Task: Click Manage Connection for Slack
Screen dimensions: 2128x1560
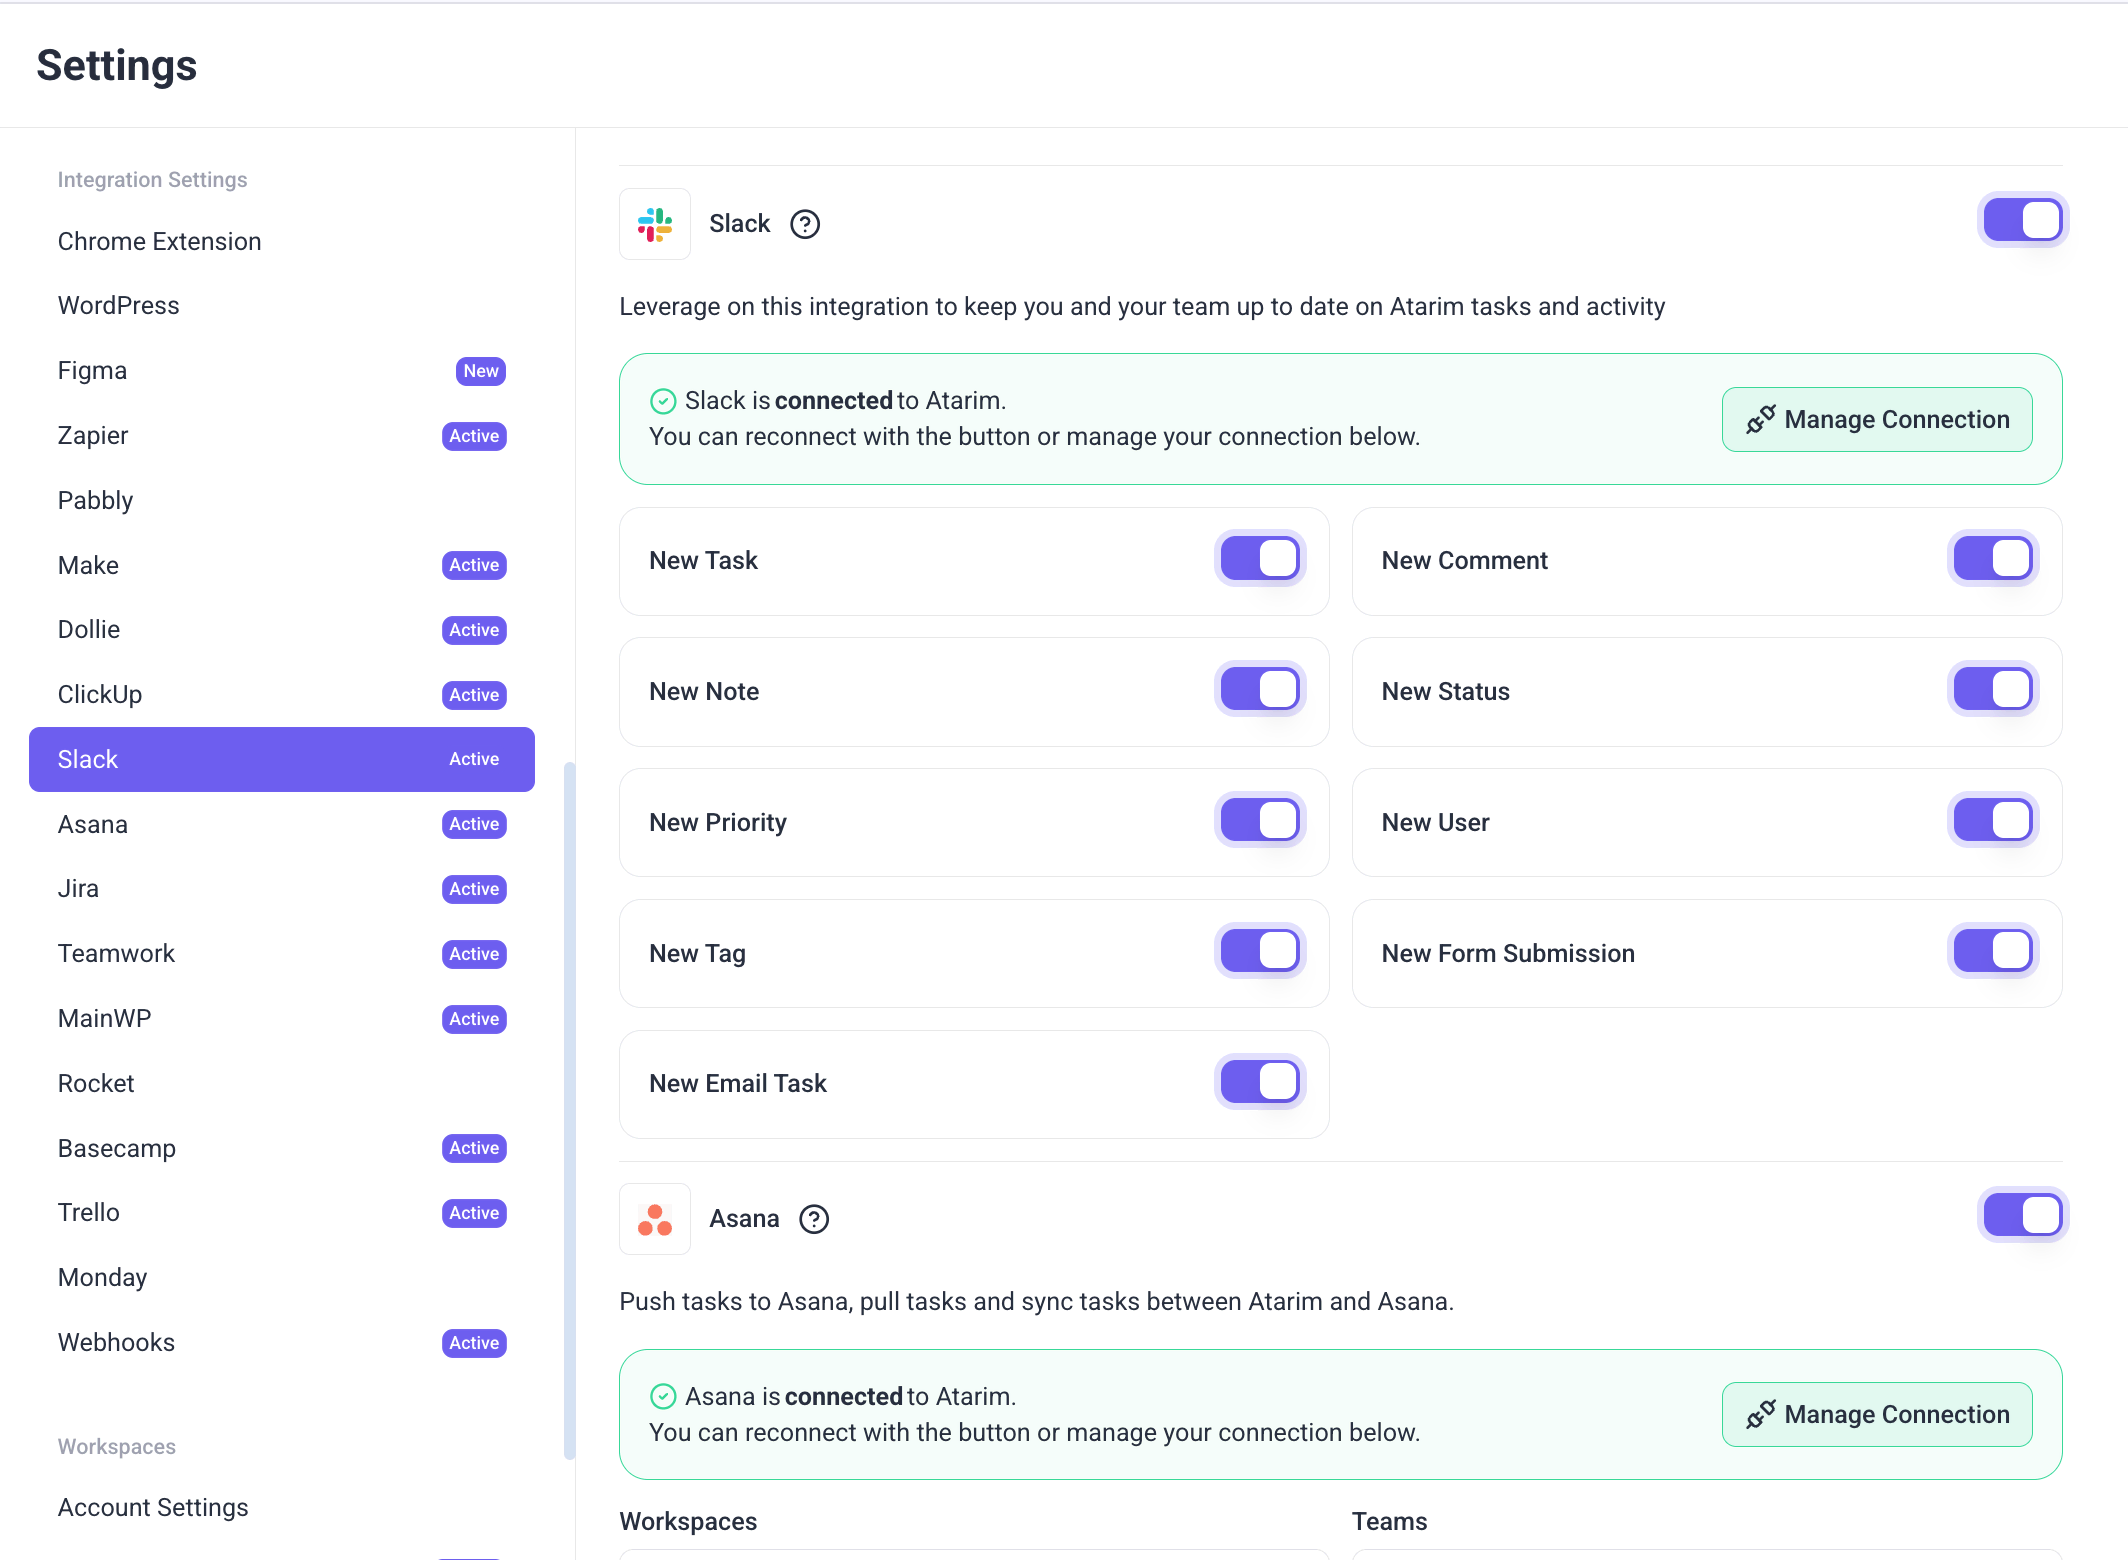Action: tap(1877, 419)
